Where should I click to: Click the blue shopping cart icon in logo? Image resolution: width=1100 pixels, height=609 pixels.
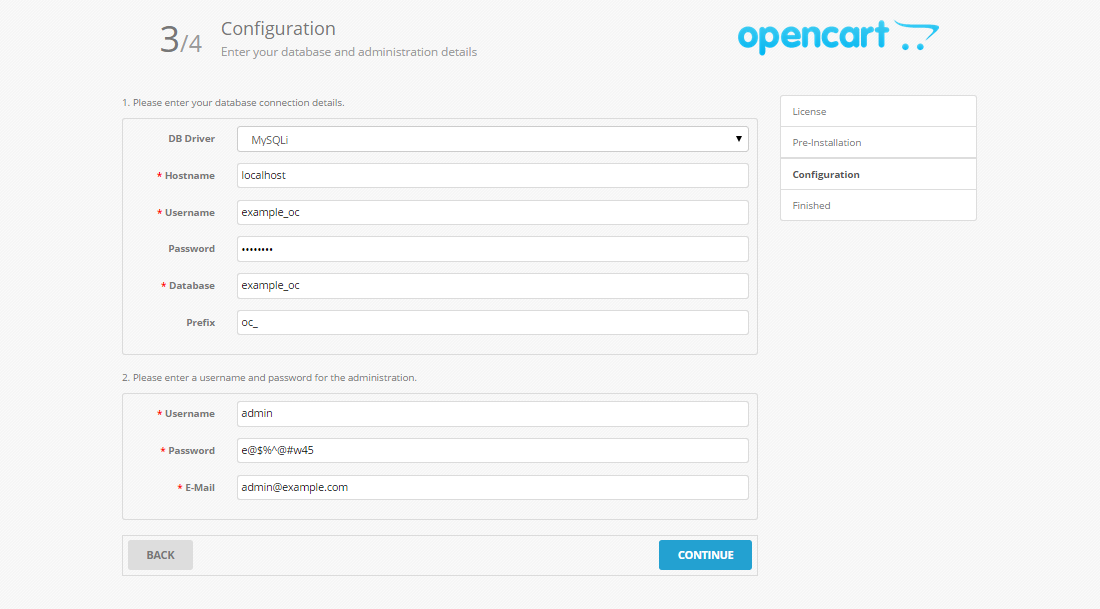click(x=922, y=36)
